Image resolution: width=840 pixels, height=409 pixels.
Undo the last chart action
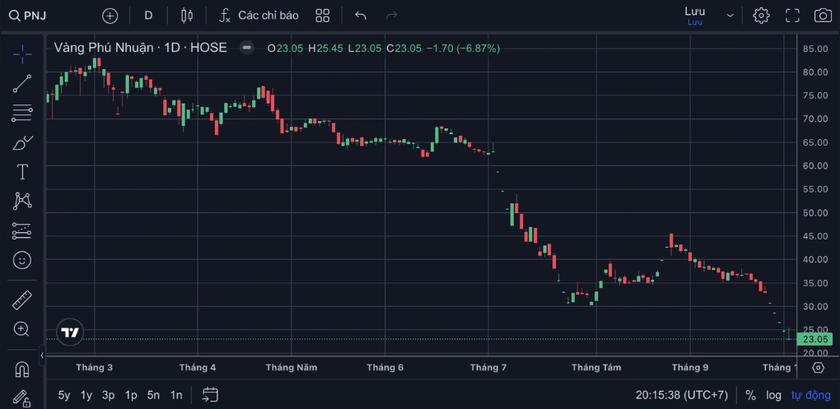[361, 16]
